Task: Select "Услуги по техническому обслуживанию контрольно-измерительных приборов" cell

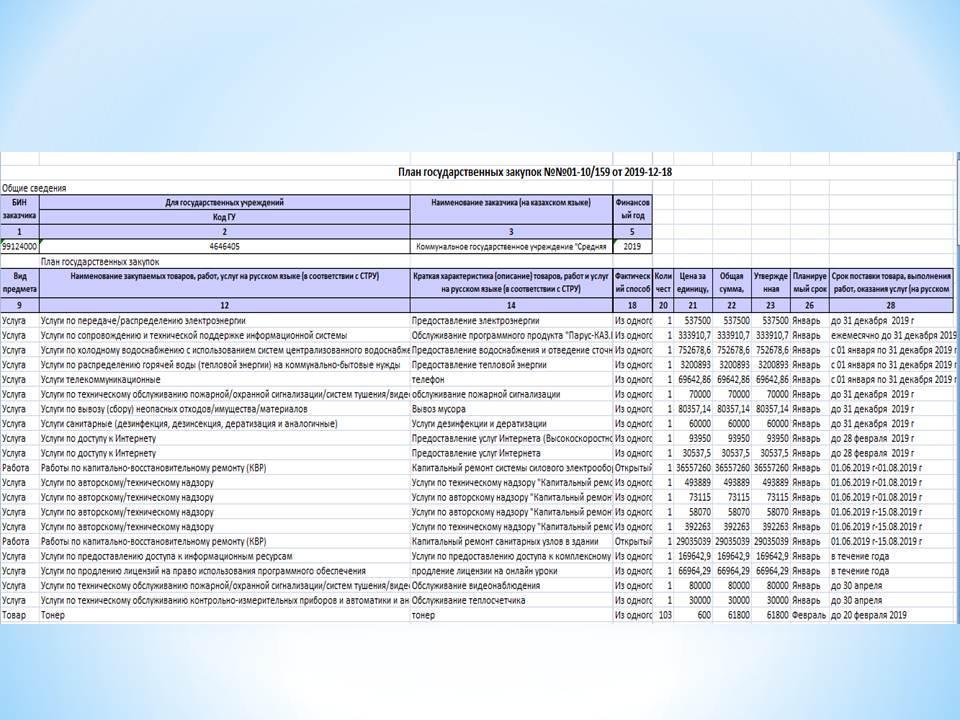Action: tap(225, 600)
